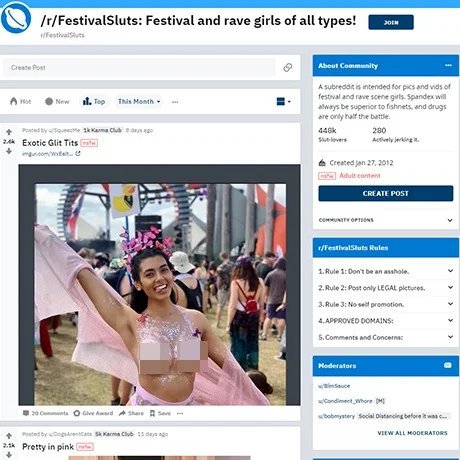Click the sidebar CREATE POST button
This screenshot has height=460, width=460.
pyautogui.click(x=386, y=193)
